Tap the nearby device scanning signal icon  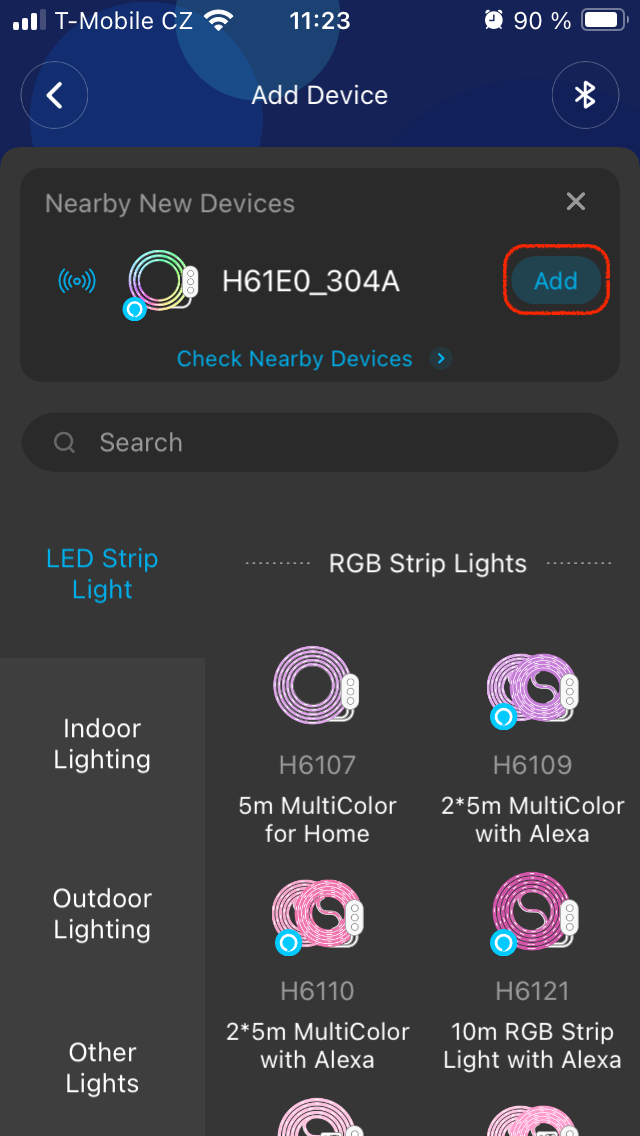[77, 281]
